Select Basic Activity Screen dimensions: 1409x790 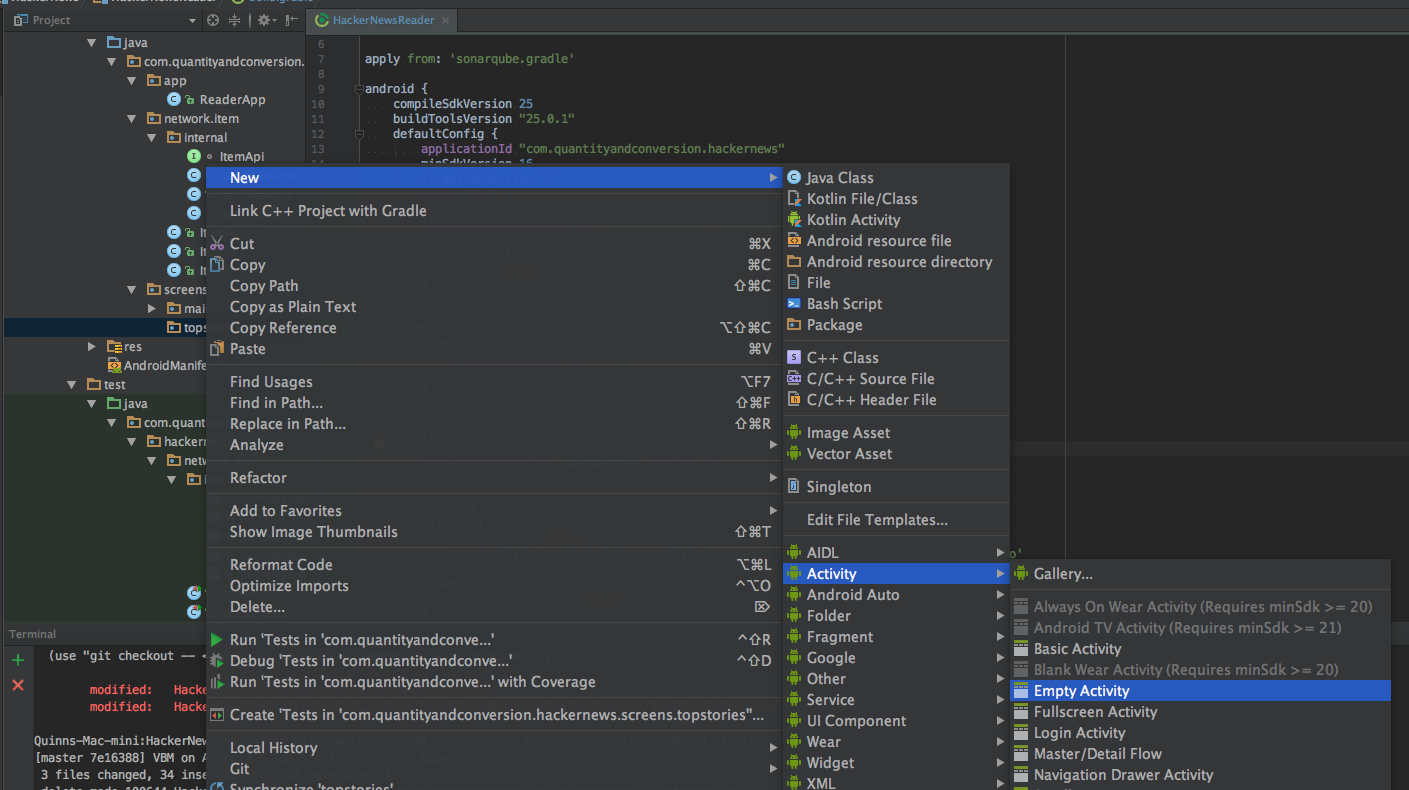(x=1200, y=649)
